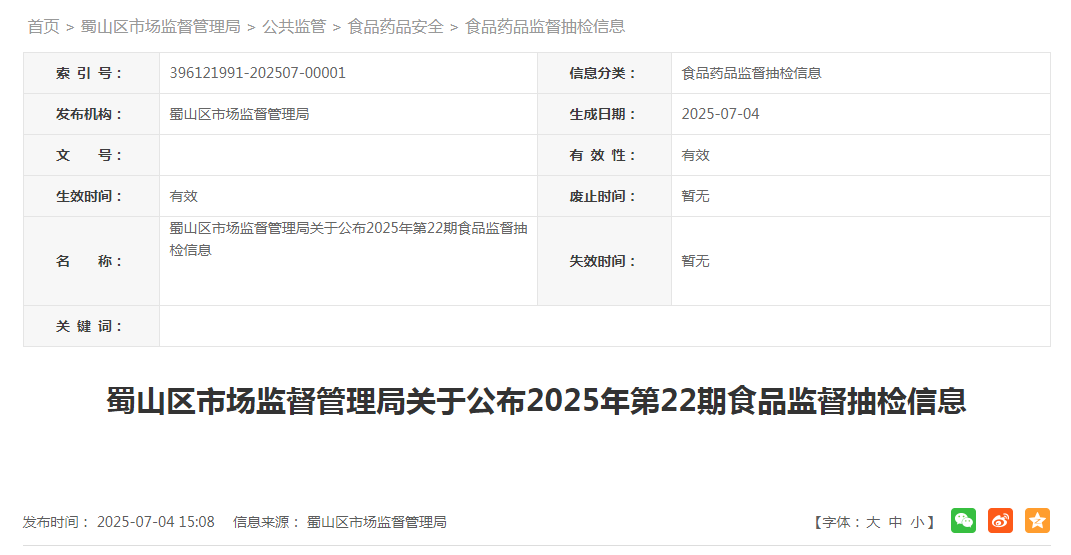Open 食品药品安全 breadcrumb link

click(x=395, y=27)
